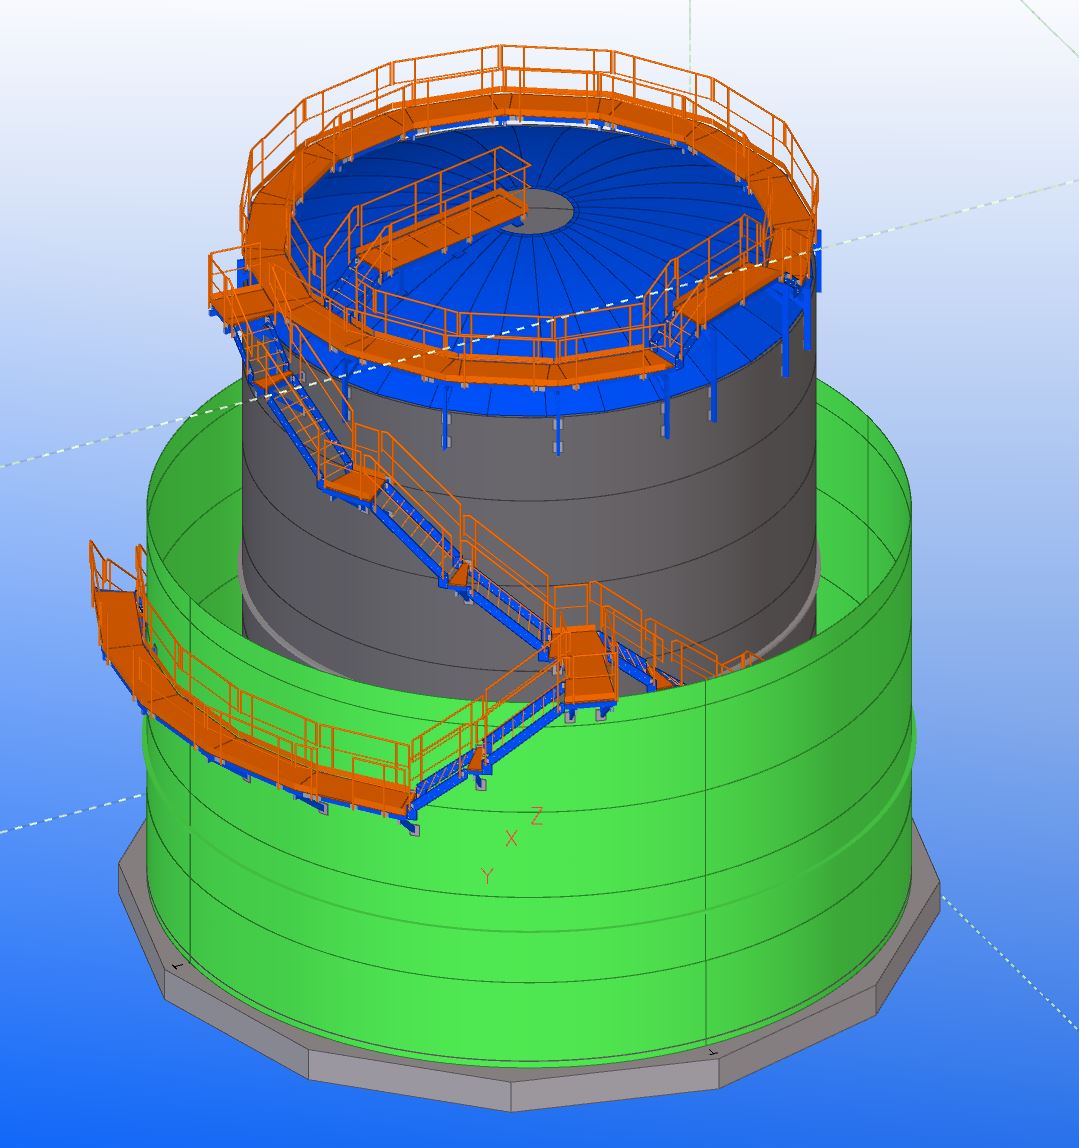Select the radial roof walkway to center
Screen dimensions: 1079x1148
(440, 228)
